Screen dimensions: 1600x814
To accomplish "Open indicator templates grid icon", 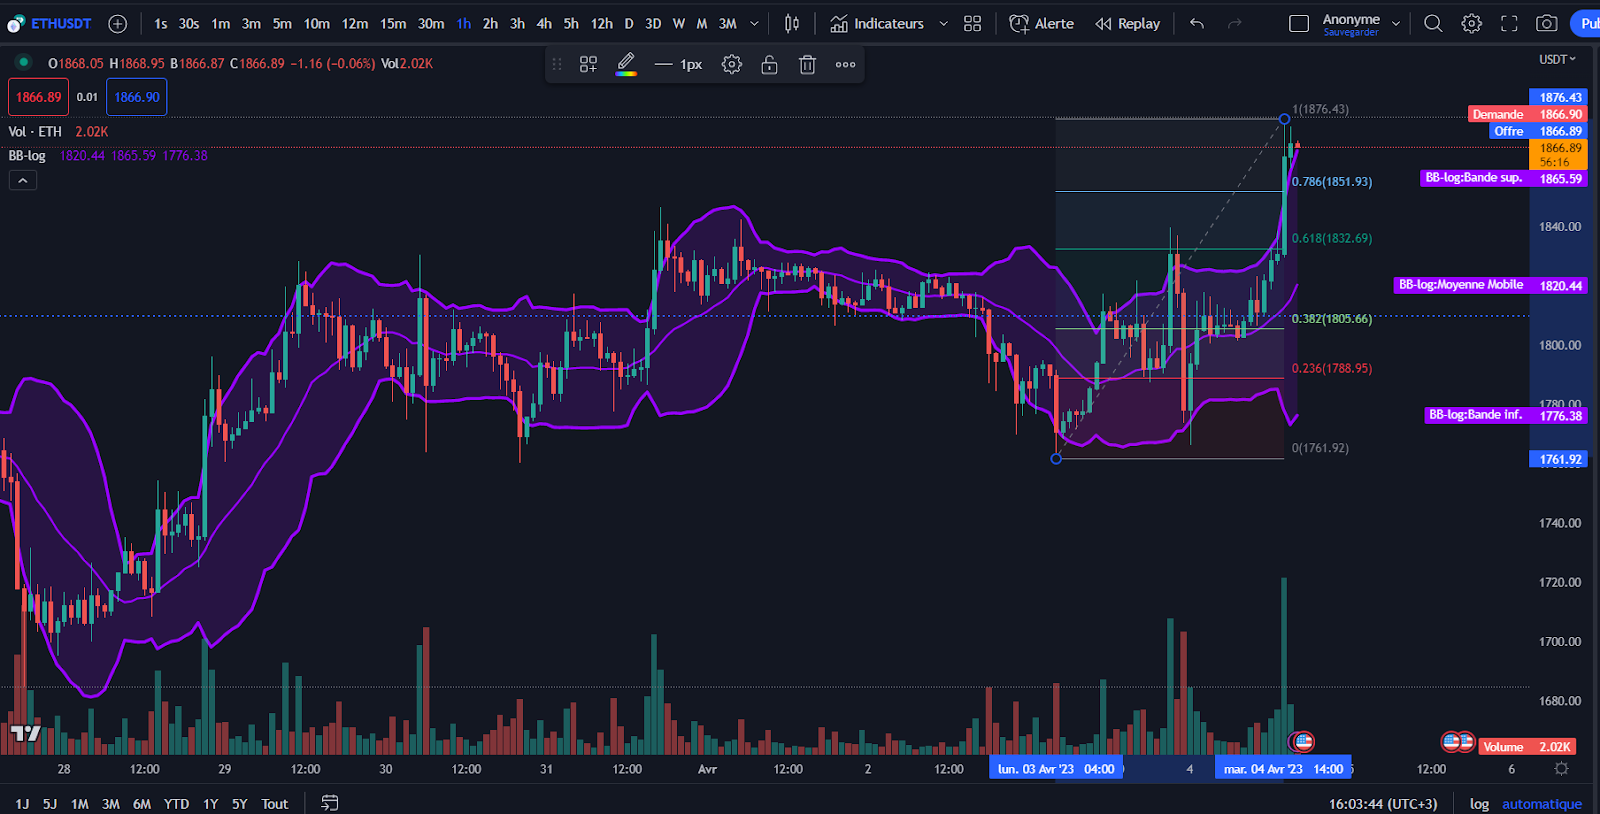I will coord(972,23).
